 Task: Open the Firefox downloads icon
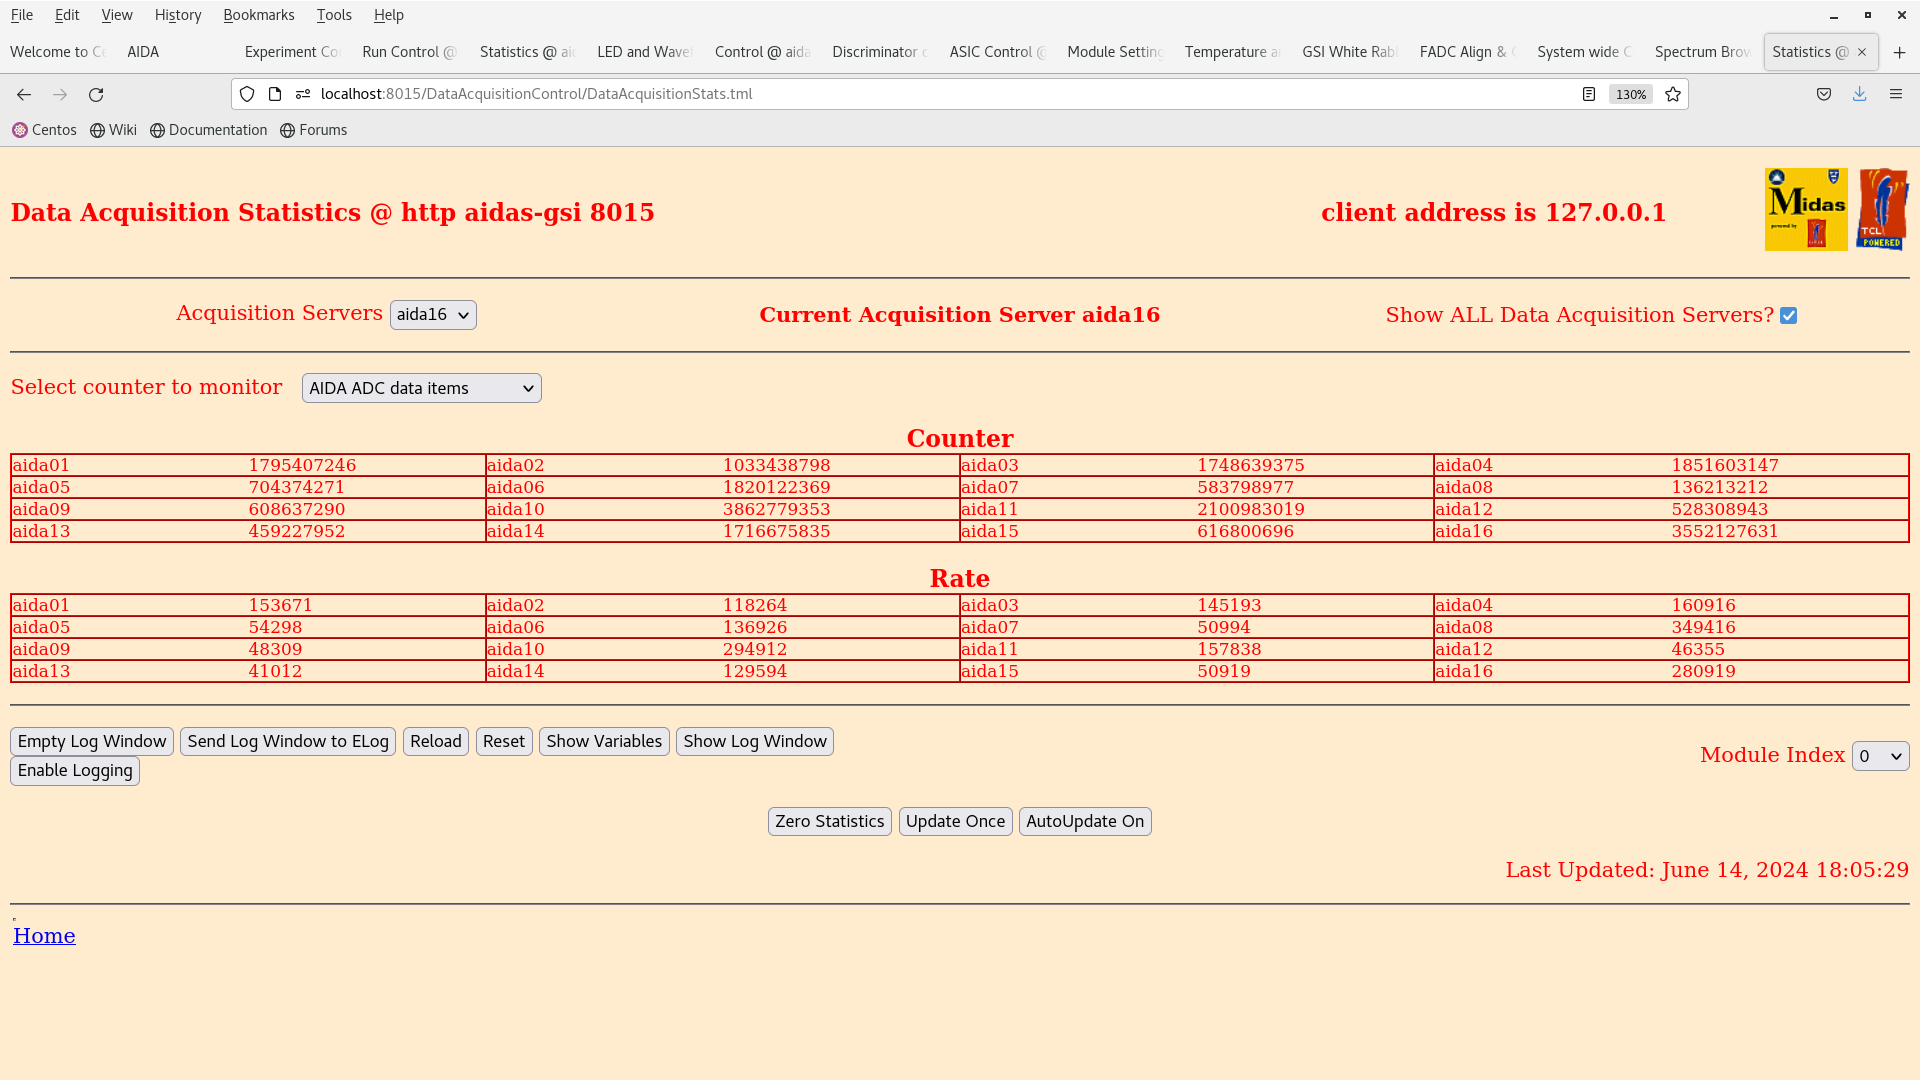pyautogui.click(x=1859, y=94)
